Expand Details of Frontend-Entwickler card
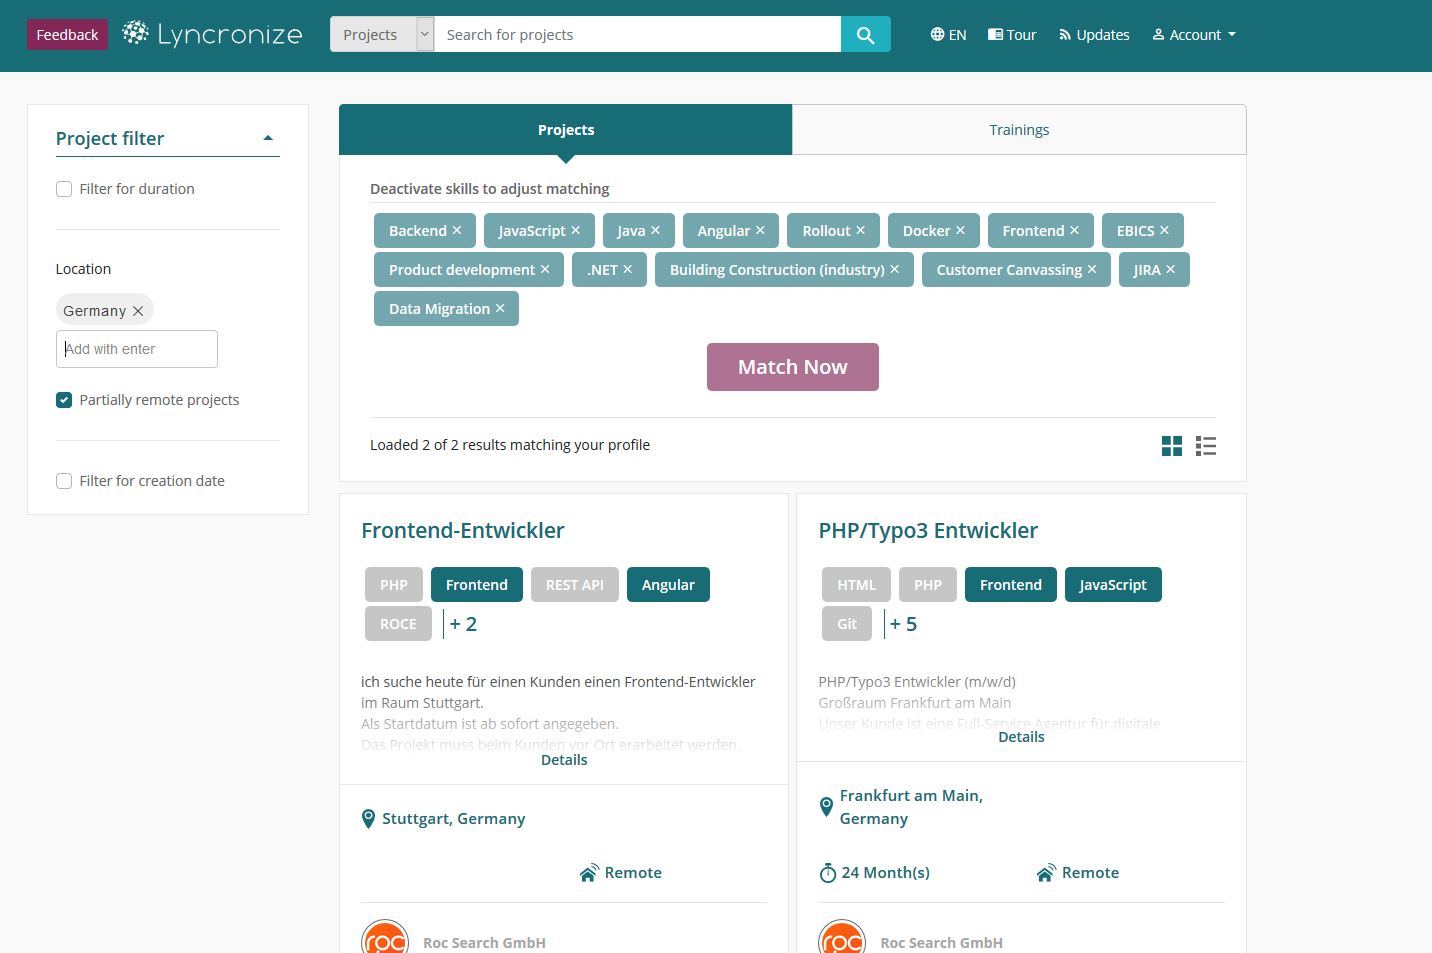The height and width of the screenshot is (953, 1432). (564, 760)
